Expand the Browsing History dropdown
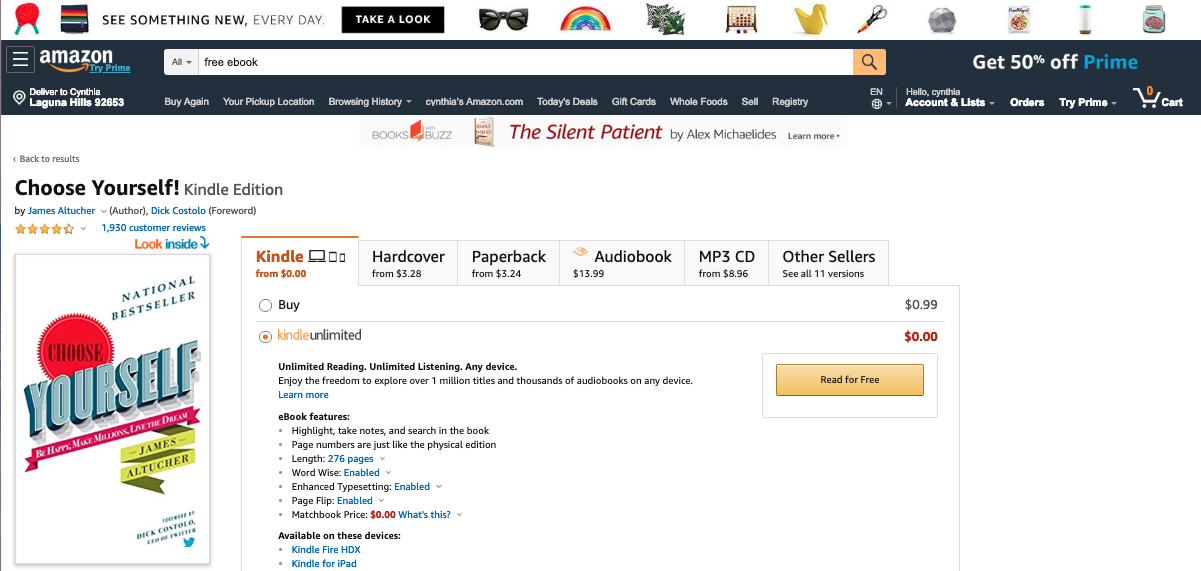The image size is (1201, 571). click(370, 101)
